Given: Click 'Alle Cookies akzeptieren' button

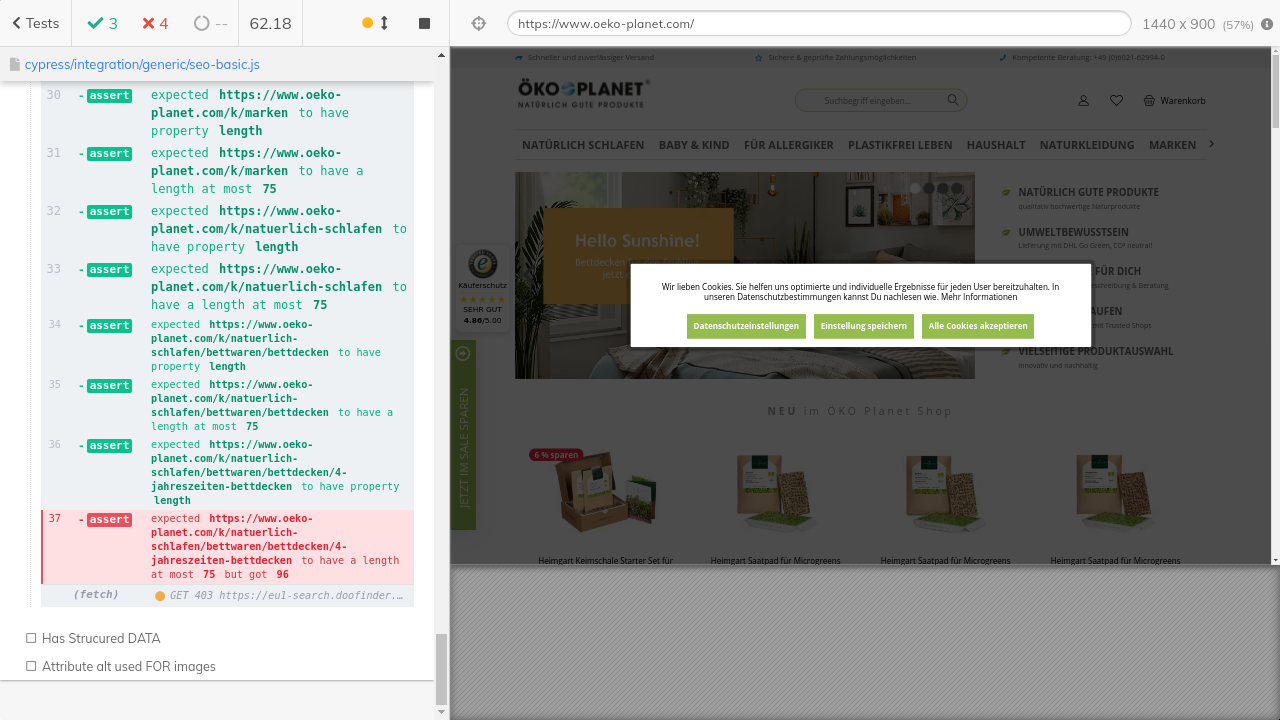Looking at the screenshot, I should click(x=977, y=326).
